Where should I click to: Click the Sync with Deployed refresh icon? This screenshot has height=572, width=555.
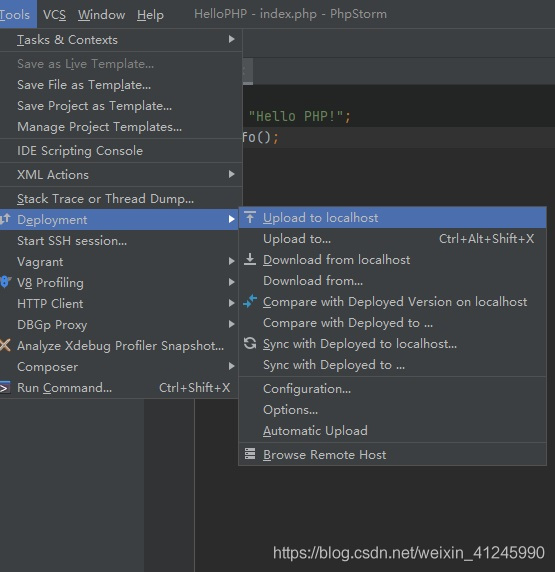point(250,343)
